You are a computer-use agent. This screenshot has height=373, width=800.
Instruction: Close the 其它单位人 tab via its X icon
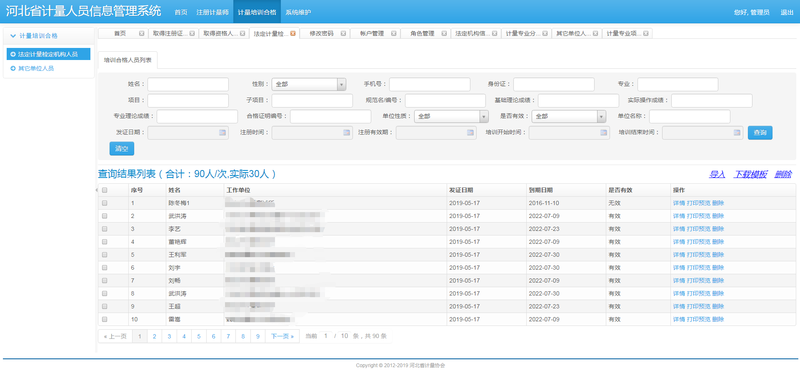point(596,34)
